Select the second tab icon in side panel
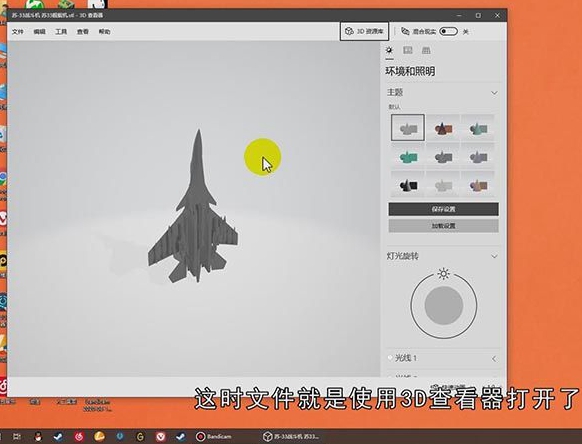The height and width of the screenshot is (444, 582). [408, 50]
